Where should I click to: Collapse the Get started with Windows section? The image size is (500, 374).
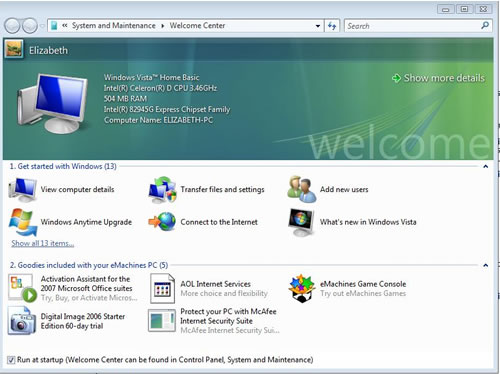[x=486, y=166]
